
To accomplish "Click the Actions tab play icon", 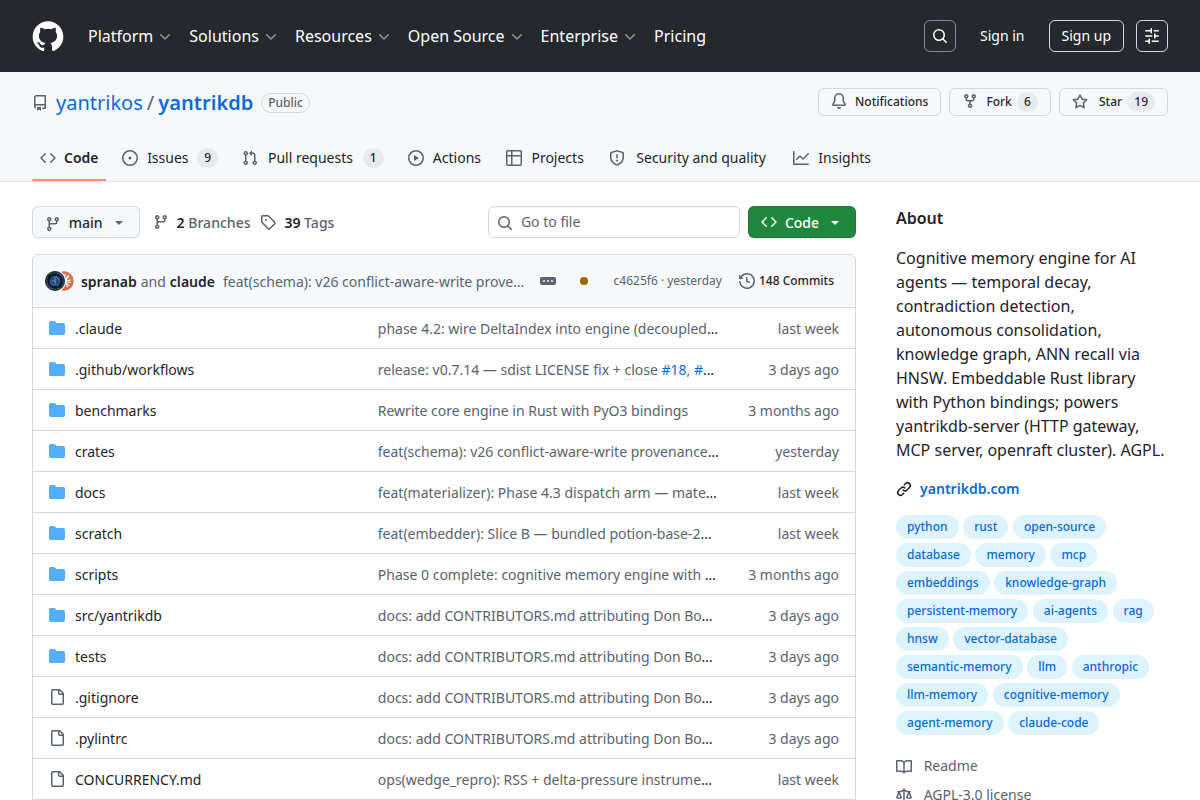I will click(416, 158).
